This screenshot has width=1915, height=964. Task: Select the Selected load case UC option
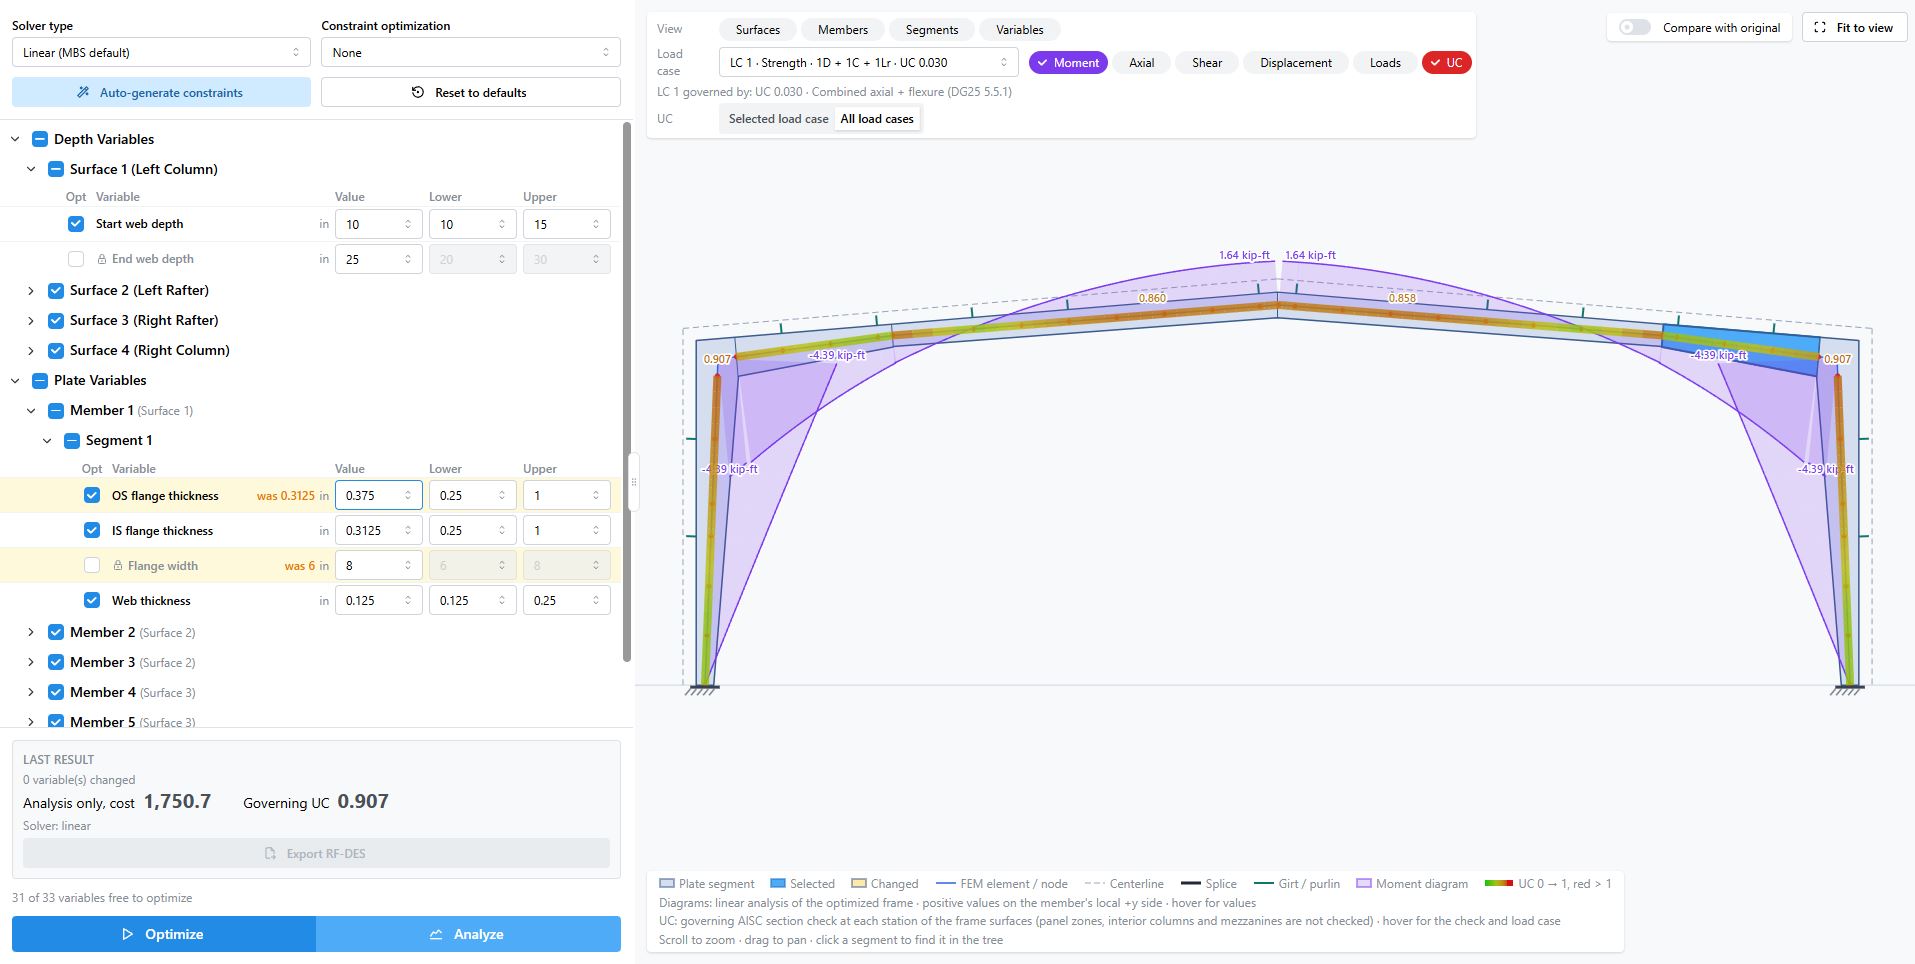778,119
